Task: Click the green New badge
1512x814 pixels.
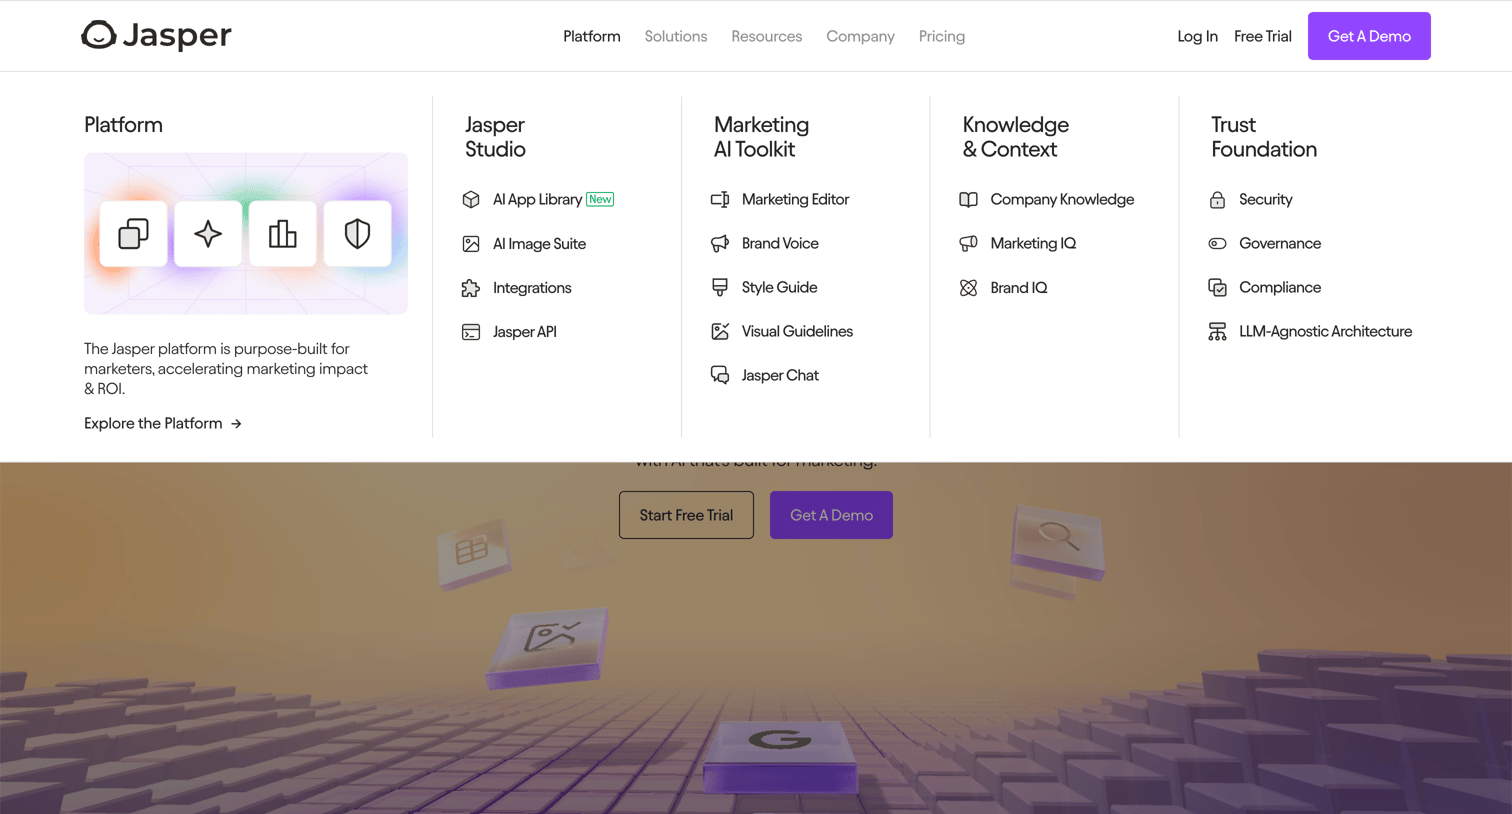Action: click(600, 199)
